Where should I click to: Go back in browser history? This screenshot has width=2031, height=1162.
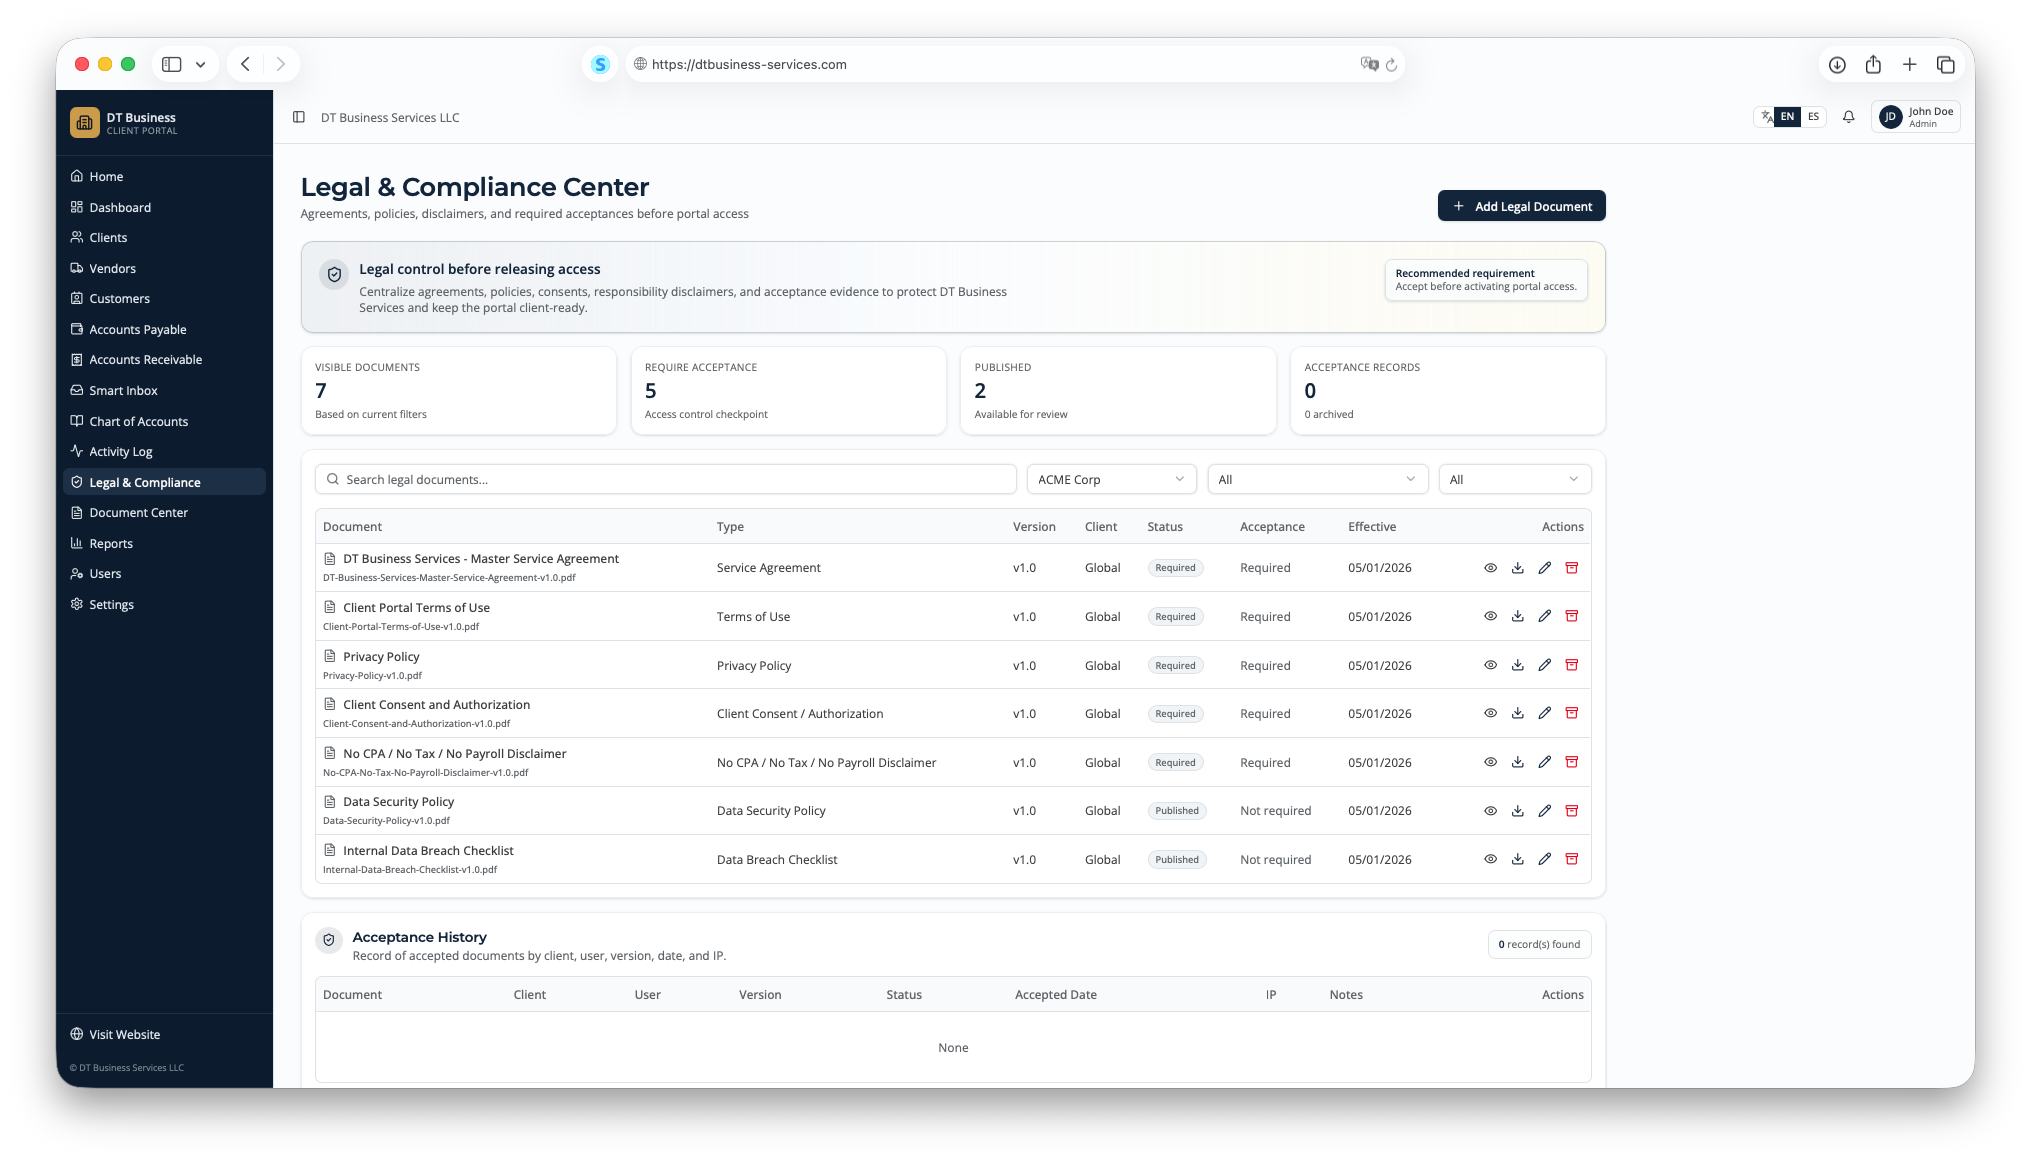245,64
